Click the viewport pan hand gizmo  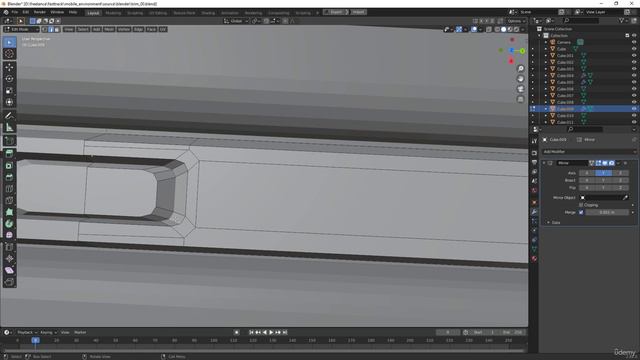pos(520,79)
